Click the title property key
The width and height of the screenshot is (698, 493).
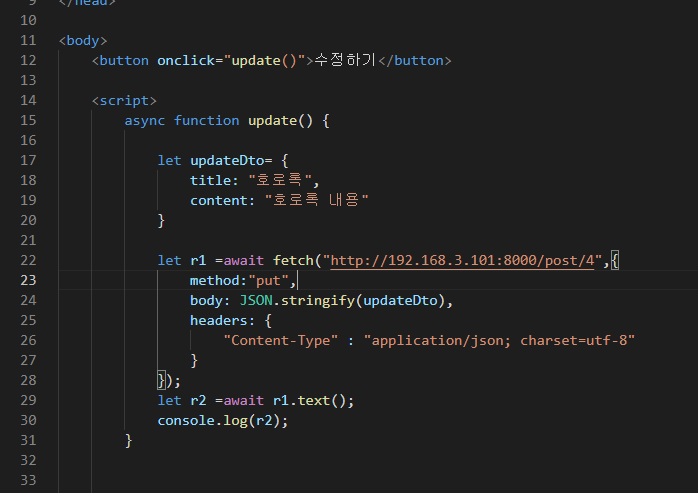[211, 180]
